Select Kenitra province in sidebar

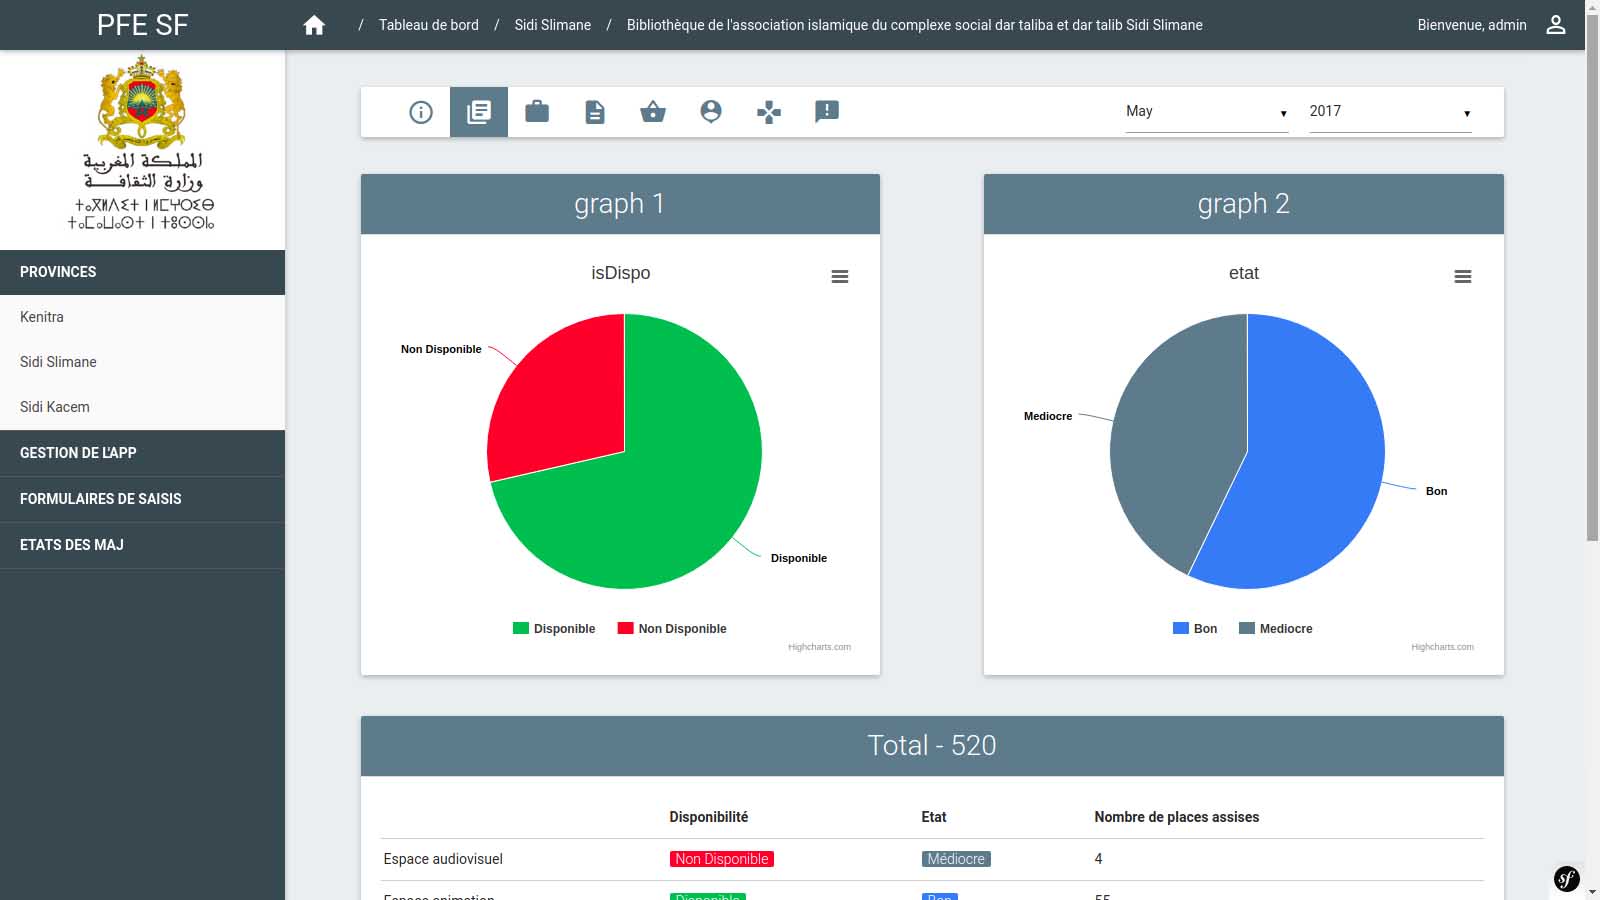pyautogui.click(x=42, y=317)
